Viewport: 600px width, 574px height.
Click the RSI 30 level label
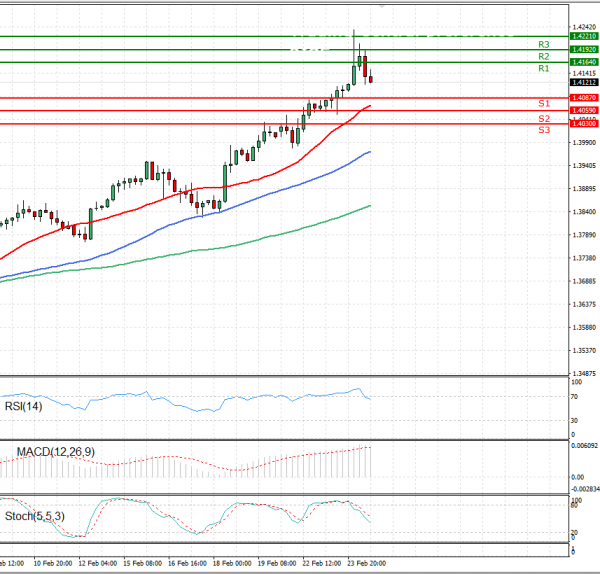point(574,421)
